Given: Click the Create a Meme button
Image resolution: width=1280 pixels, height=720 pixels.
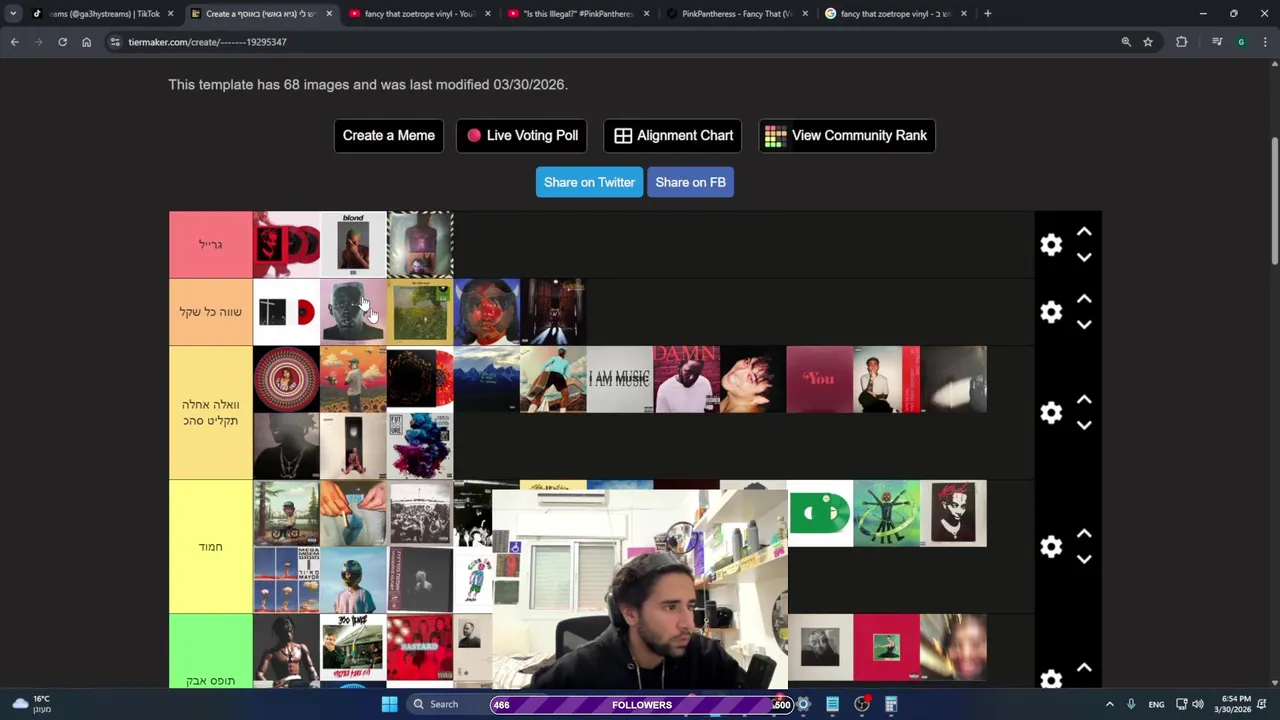Looking at the screenshot, I should pos(389,136).
